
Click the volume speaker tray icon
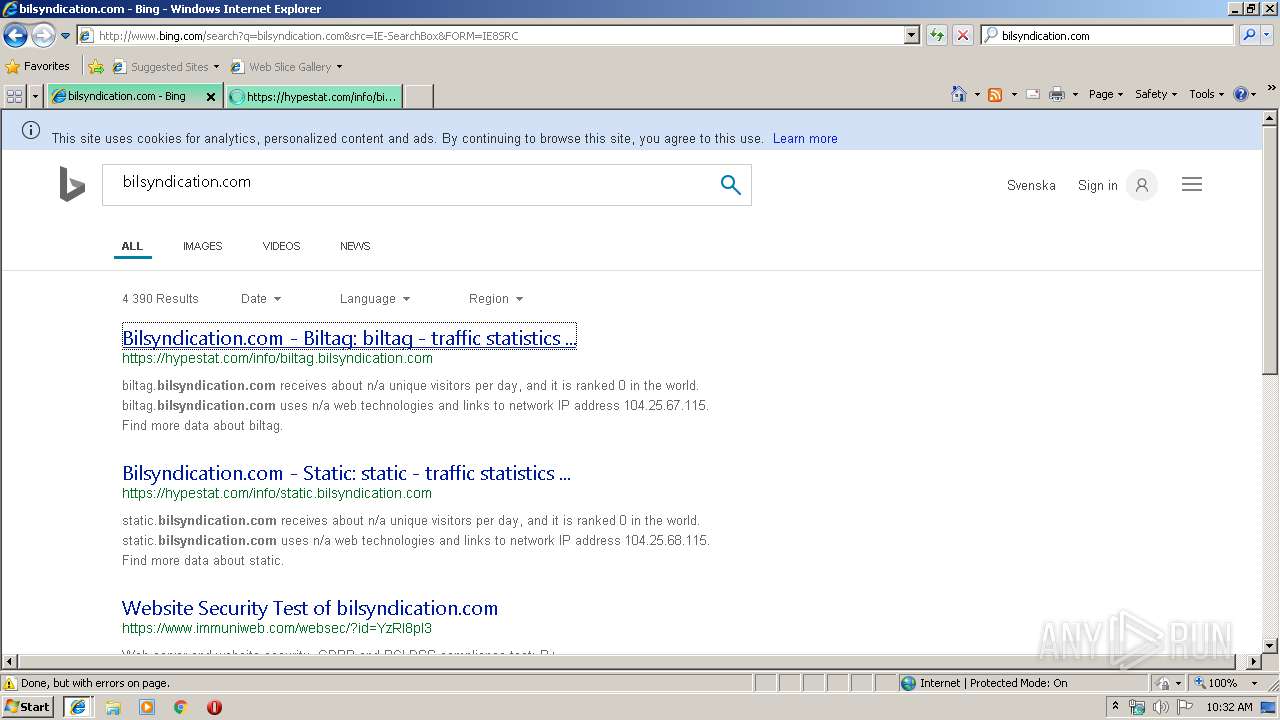coord(1161,707)
